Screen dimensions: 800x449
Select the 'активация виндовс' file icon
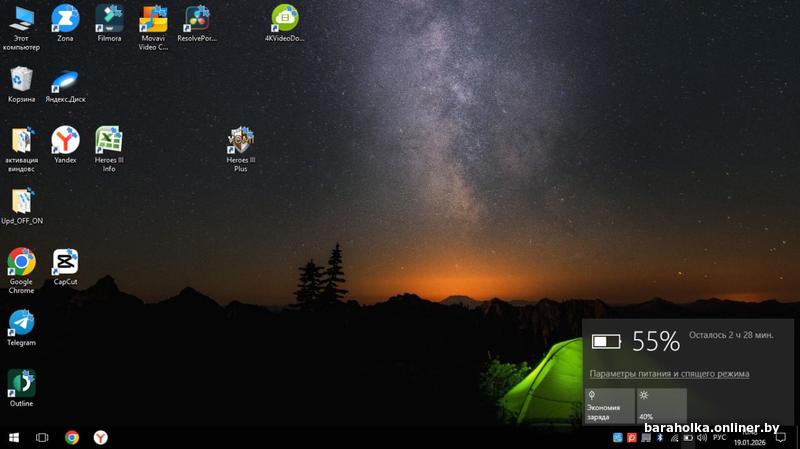click(21, 149)
